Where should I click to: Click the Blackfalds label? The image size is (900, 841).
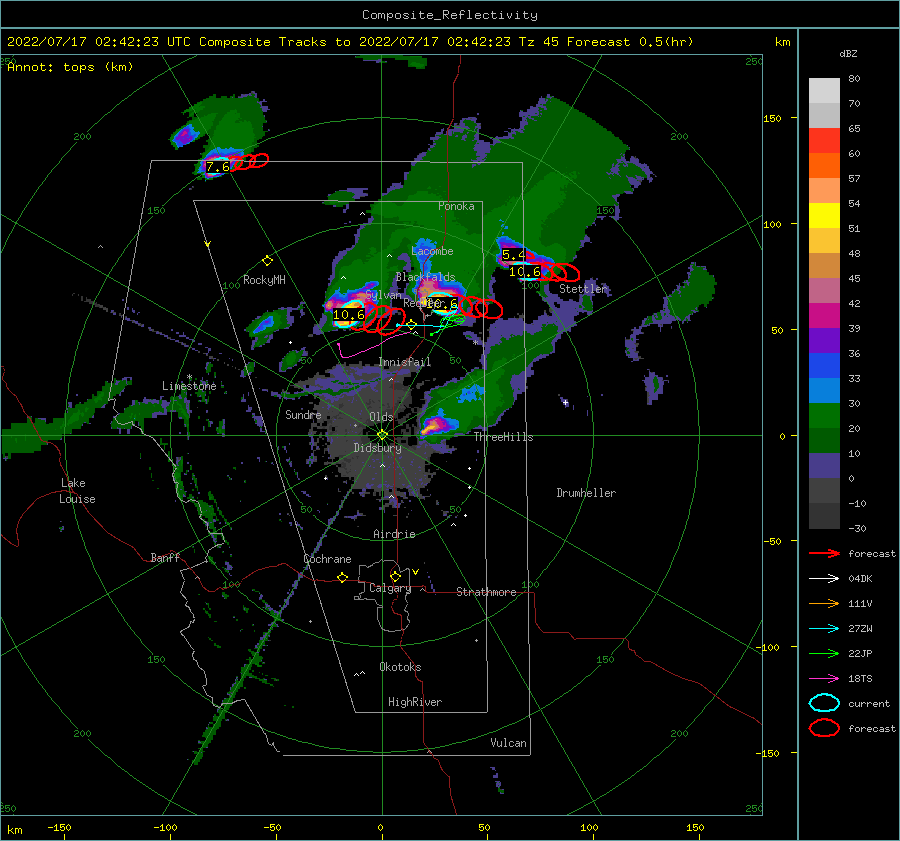click(425, 277)
